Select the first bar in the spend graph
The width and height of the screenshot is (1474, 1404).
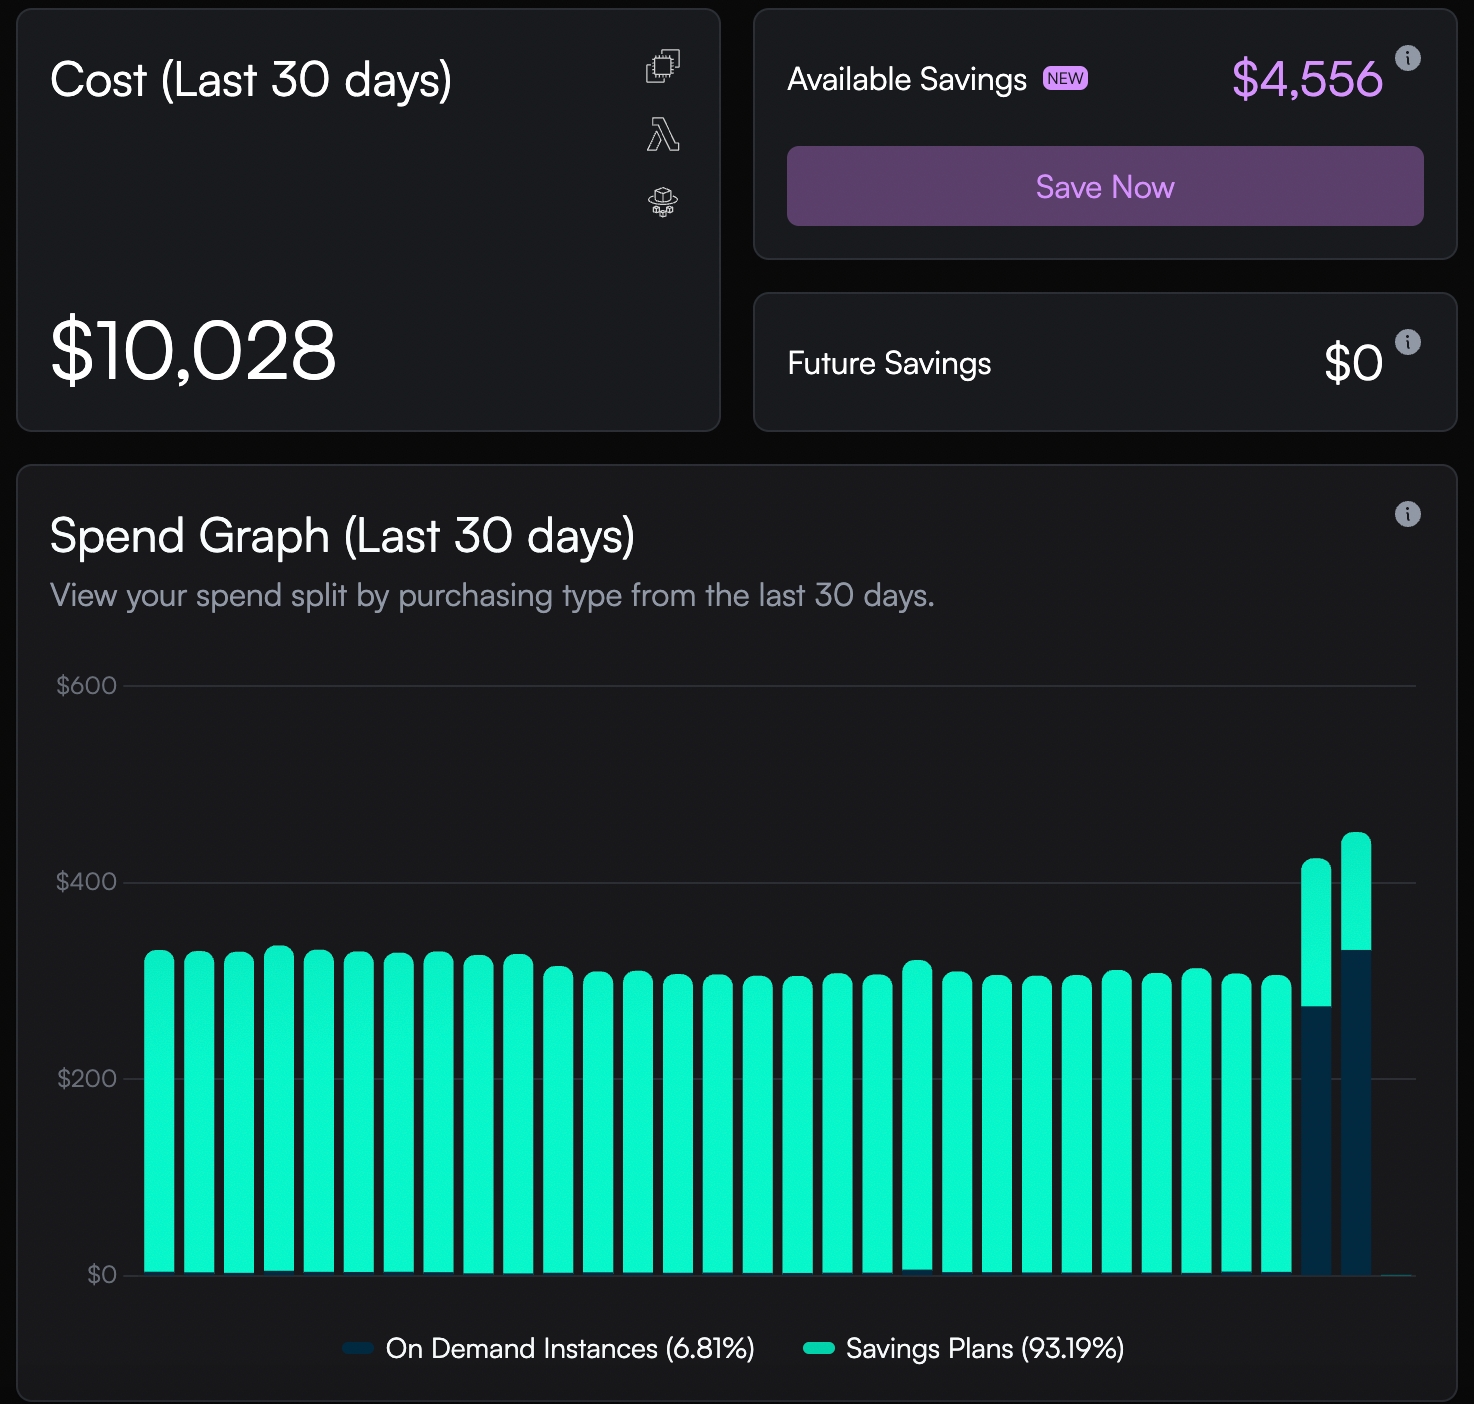pos(159,1110)
